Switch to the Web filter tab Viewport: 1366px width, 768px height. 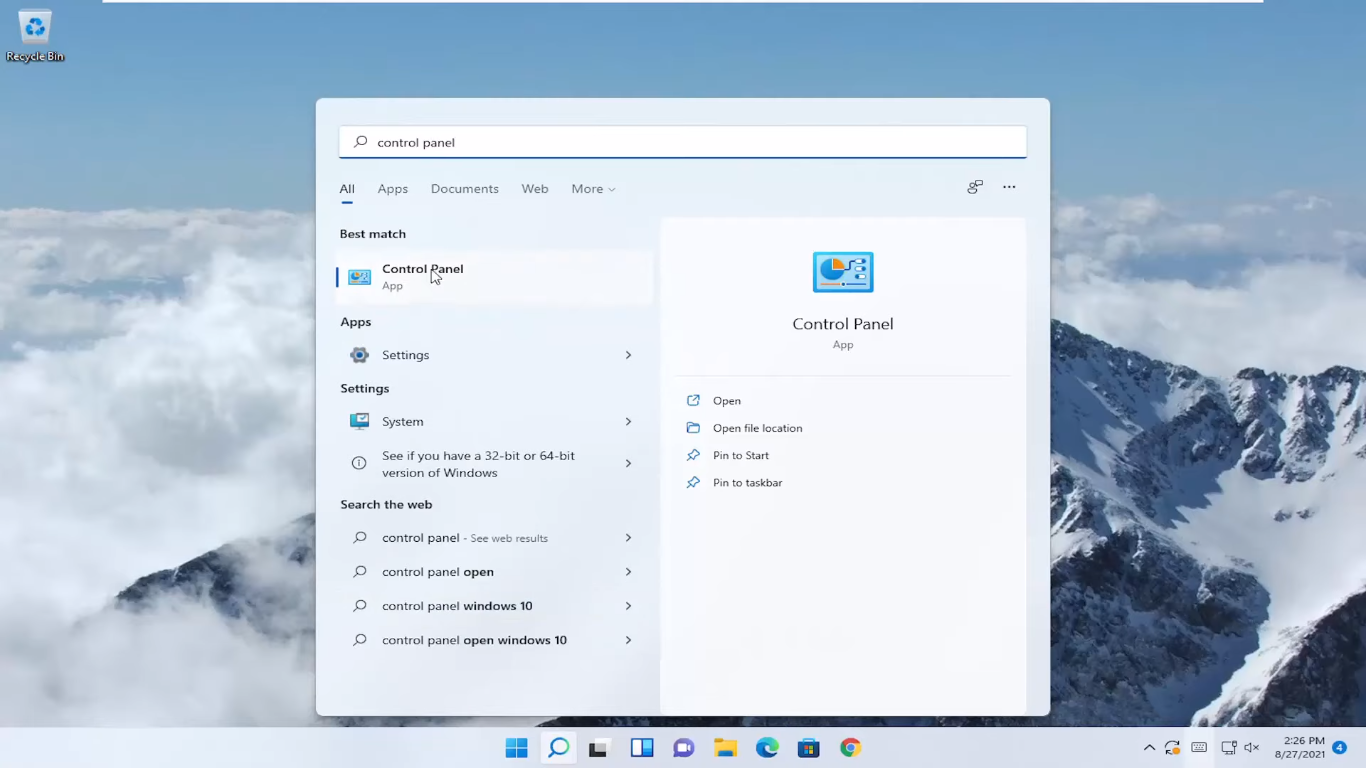point(535,189)
